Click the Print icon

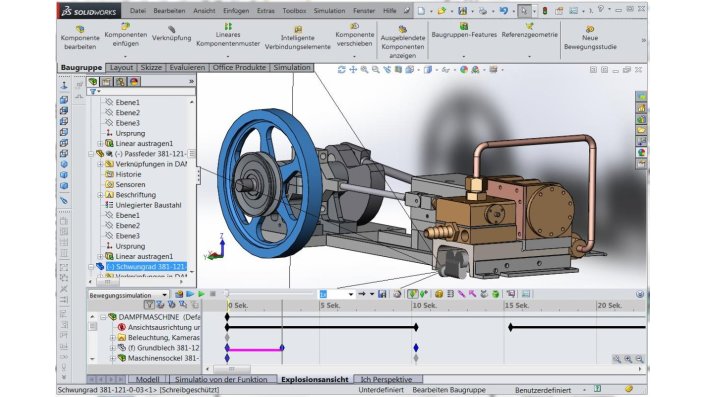tap(482, 11)
